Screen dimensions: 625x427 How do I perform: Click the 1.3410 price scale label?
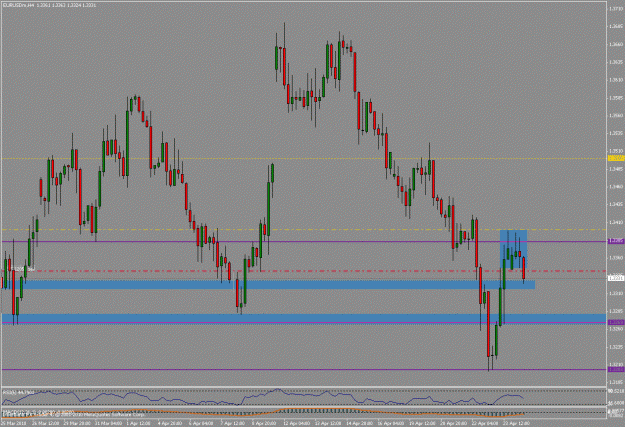click(x=616, y=222)
